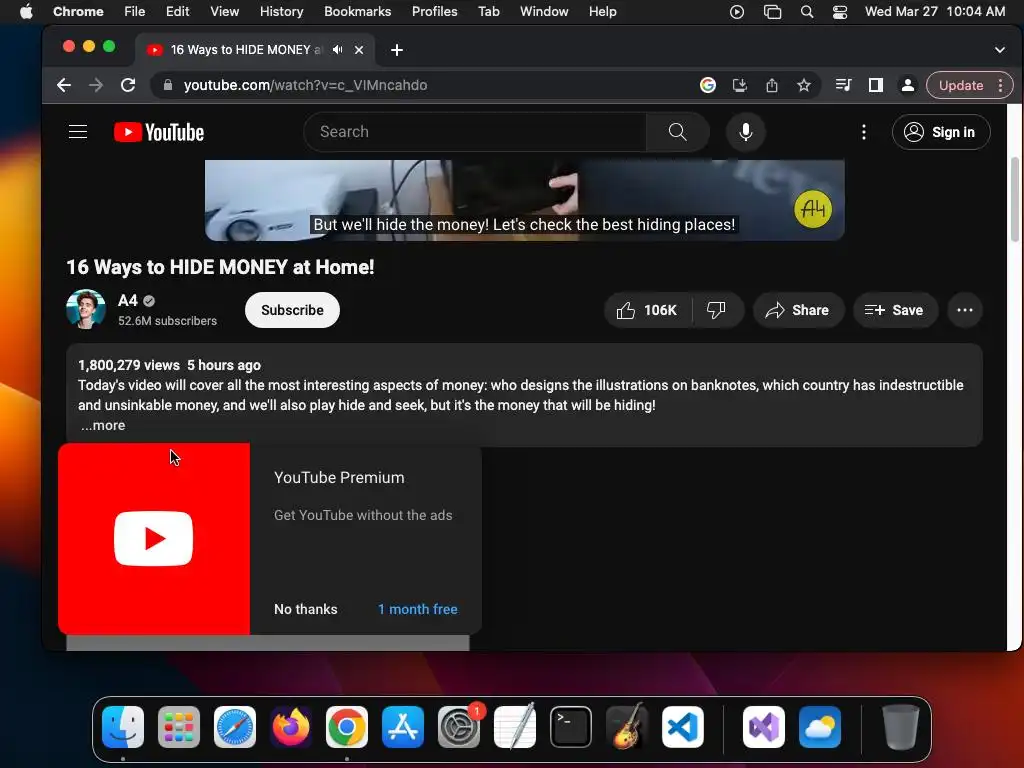Accept the 1 month free offer
Image resolution: width=1024 pixels, height=768 pixels.
pos(417,609)
